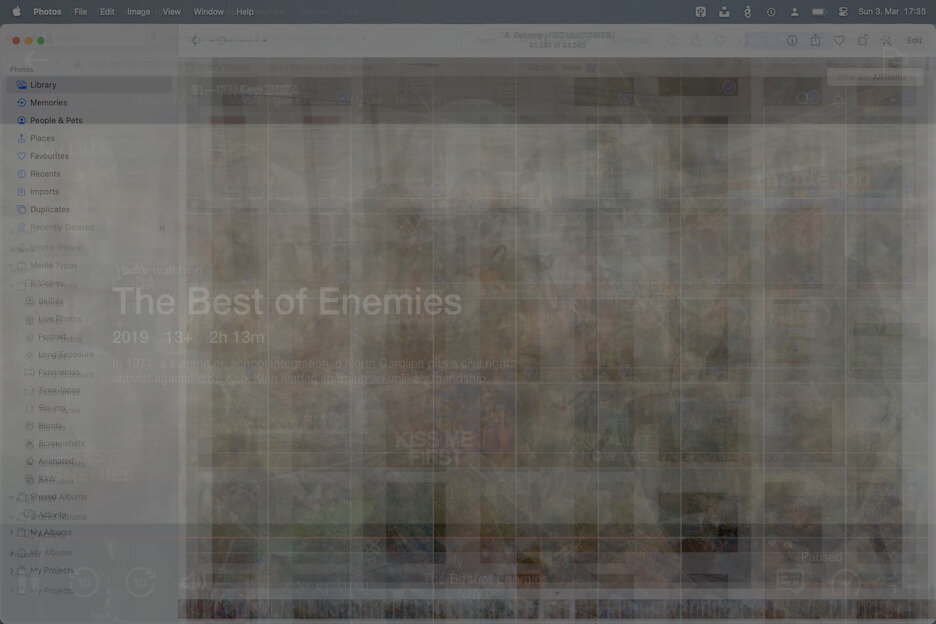
Task: Rotate the photo using the toolbar icon
Action: [x=863, y=41]
